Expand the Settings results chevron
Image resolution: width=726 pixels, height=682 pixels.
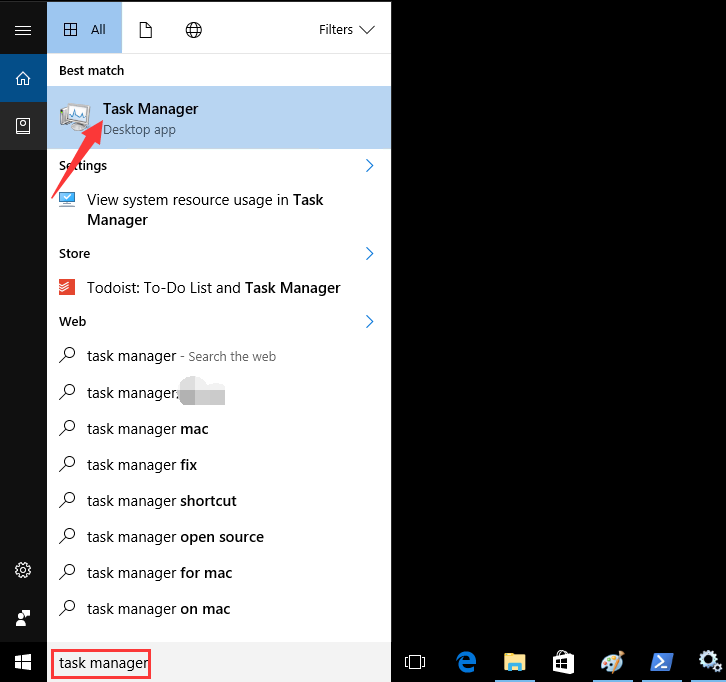coord(369,165)
